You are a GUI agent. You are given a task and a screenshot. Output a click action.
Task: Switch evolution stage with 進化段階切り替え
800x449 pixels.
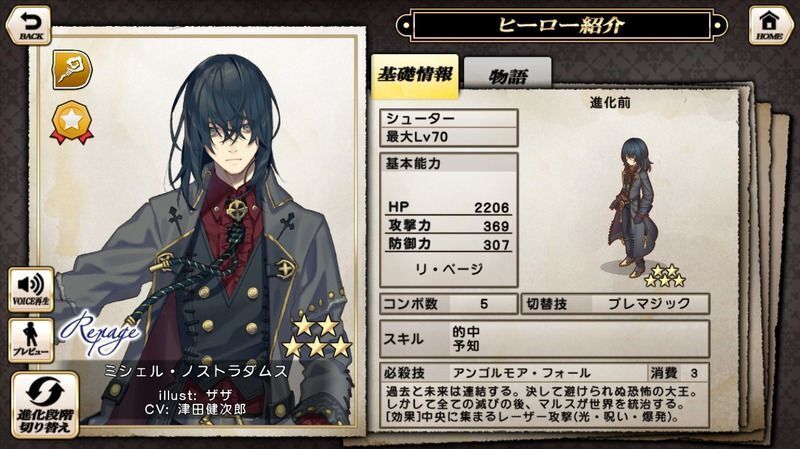click(x=45, y=405)
